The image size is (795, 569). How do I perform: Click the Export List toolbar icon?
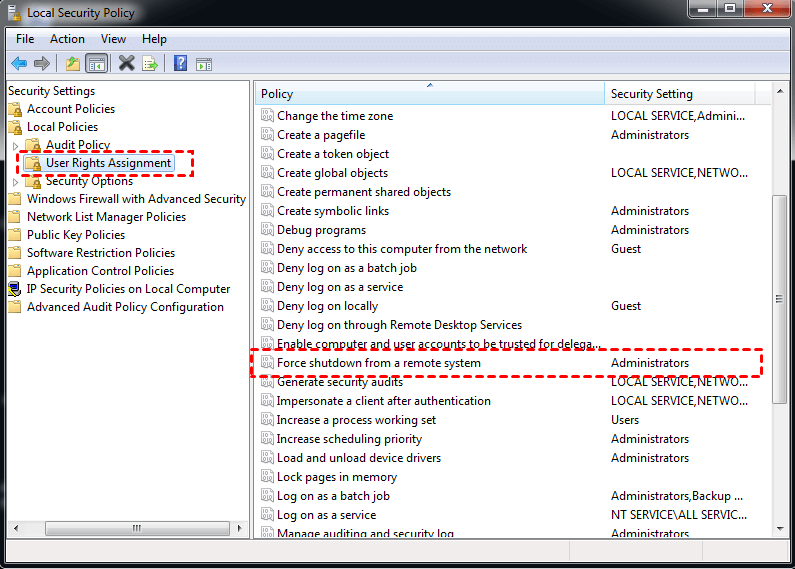pos(150,64)
